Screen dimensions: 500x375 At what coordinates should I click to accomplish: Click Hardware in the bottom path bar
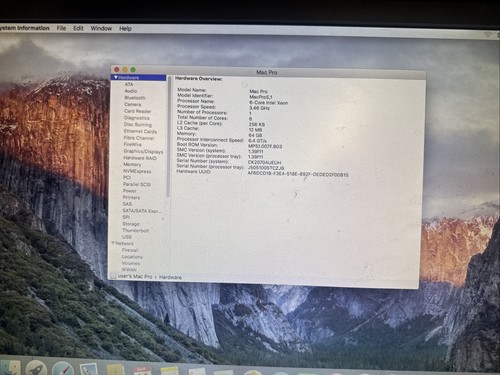(x=170, y=277)
